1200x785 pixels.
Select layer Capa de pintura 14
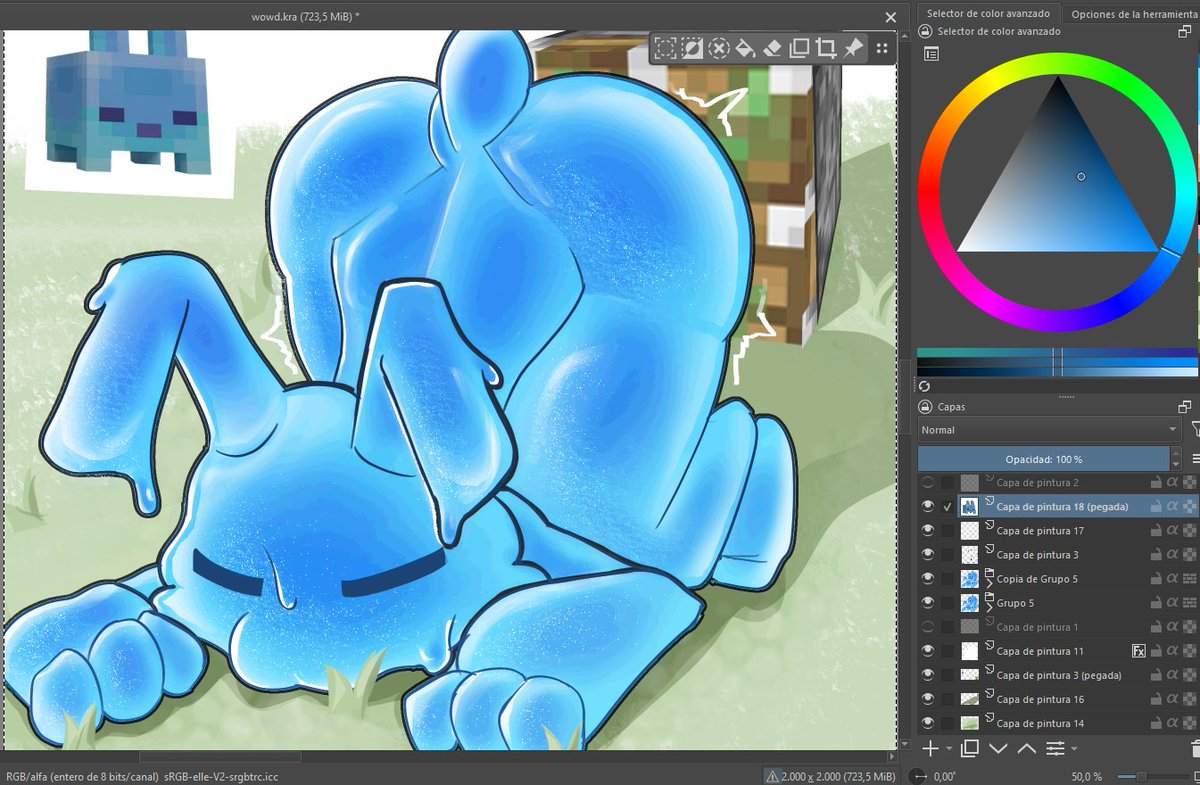tap(1040, 723)
